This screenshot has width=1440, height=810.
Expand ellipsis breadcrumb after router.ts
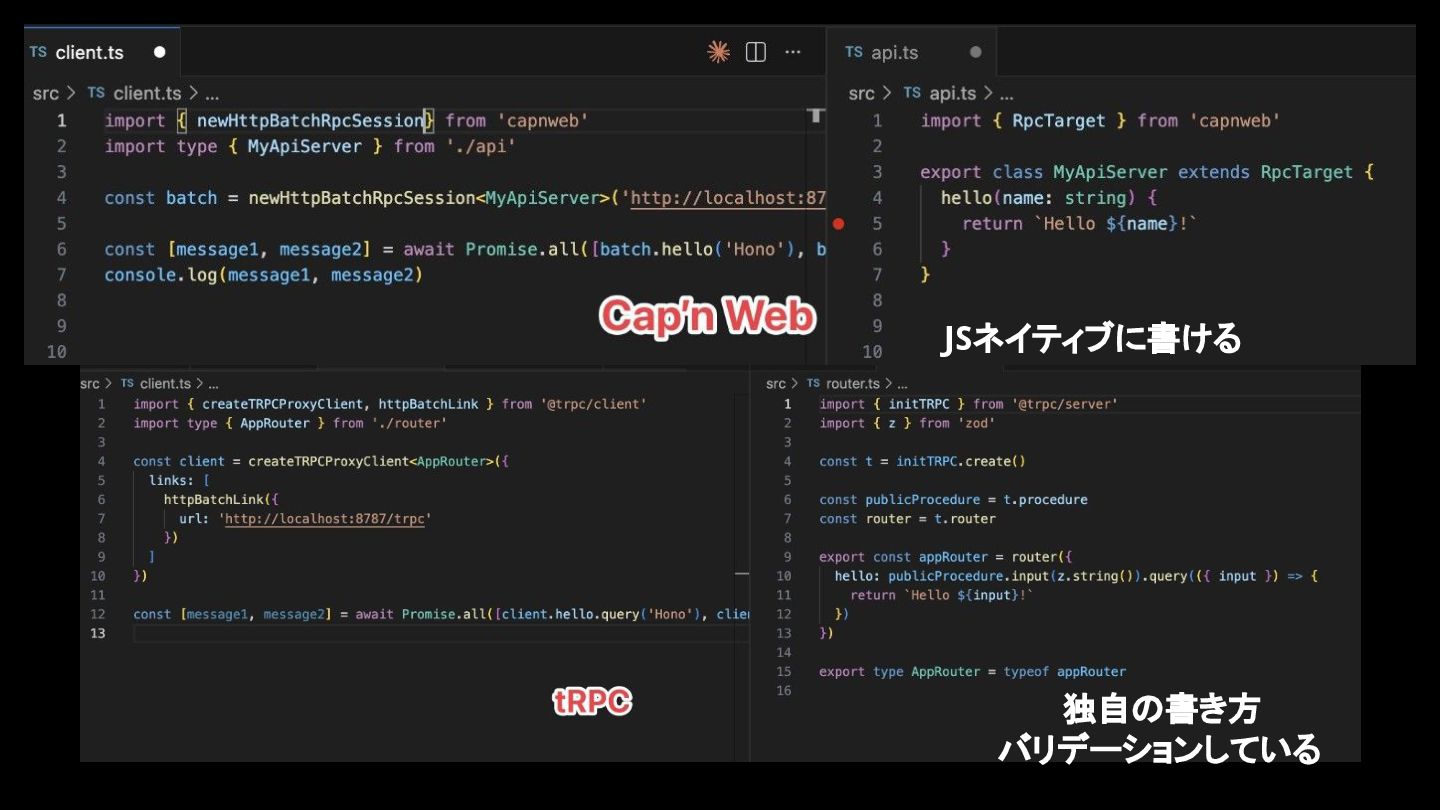tap(902, 384)
